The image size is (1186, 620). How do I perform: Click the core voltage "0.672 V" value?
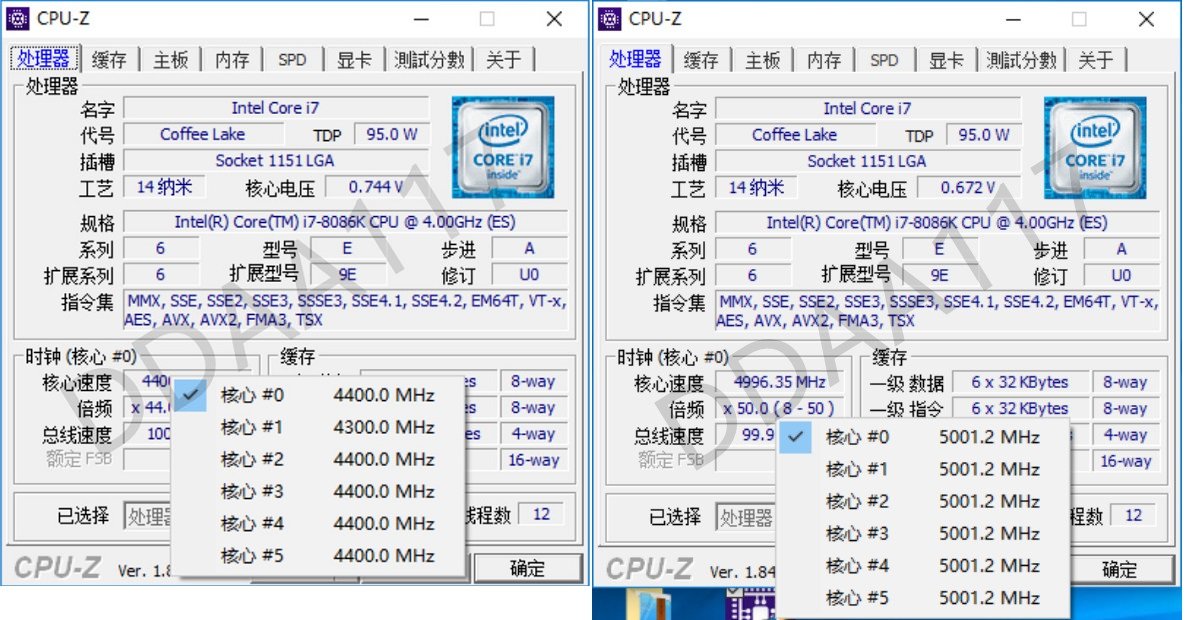pyautogui.click(x=968, y=188)
